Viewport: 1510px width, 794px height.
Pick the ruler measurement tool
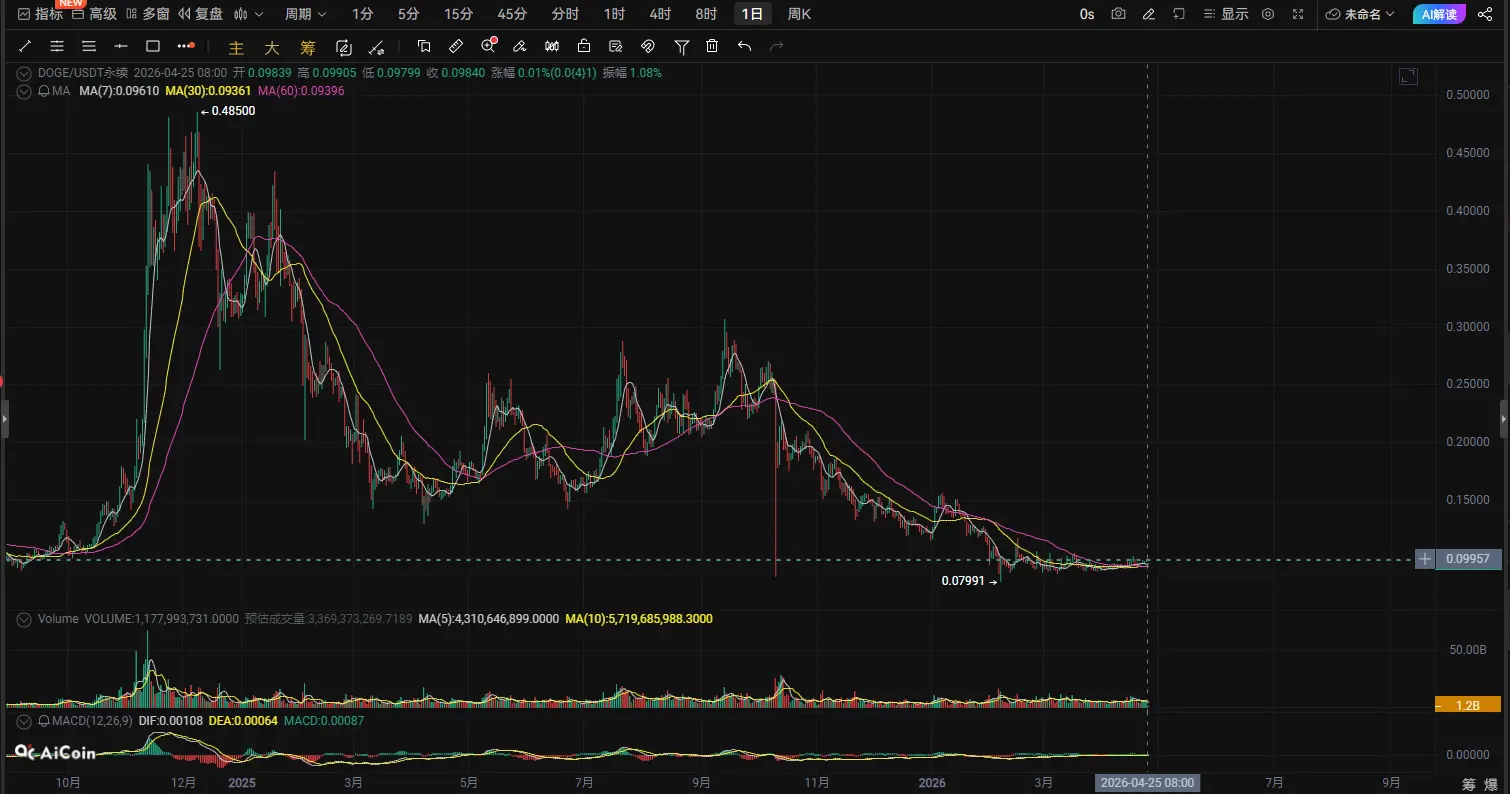tap(455, 46)
